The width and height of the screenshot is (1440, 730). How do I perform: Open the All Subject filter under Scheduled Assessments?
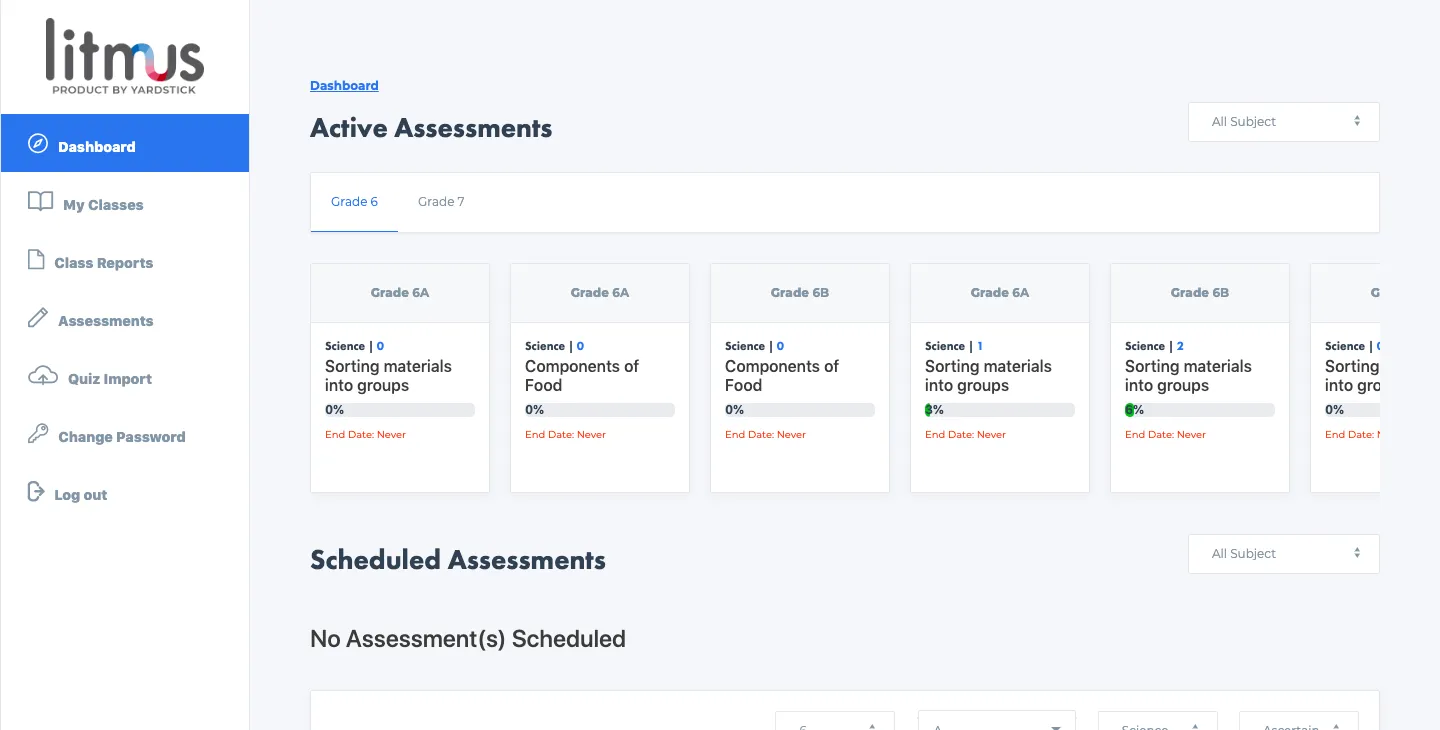click(1283, 553)
